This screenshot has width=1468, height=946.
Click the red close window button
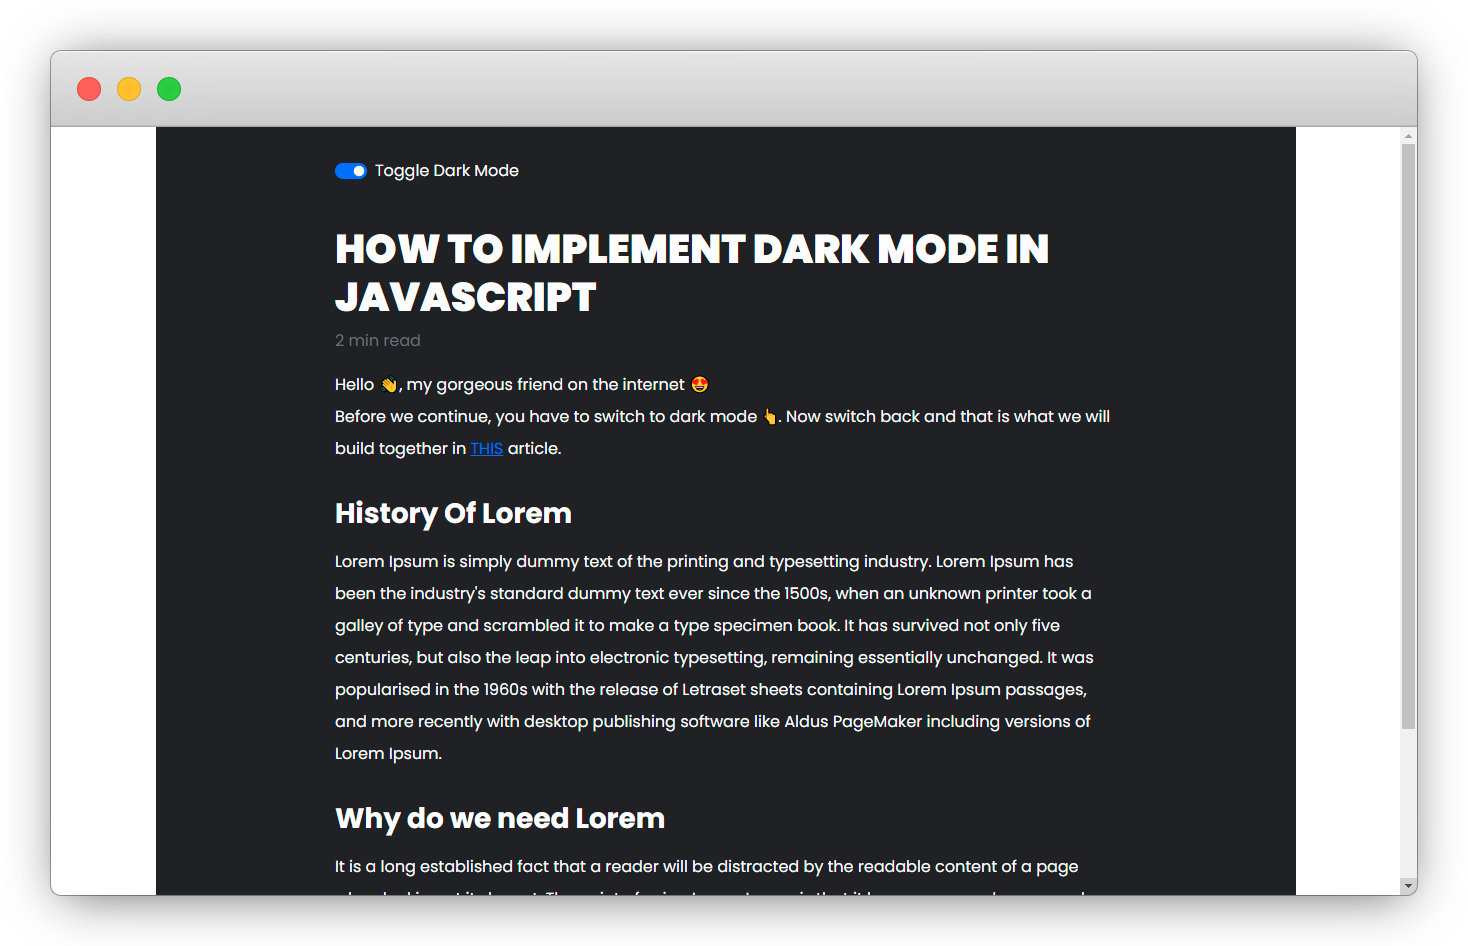pyautogui.click(x=89, y=89)
